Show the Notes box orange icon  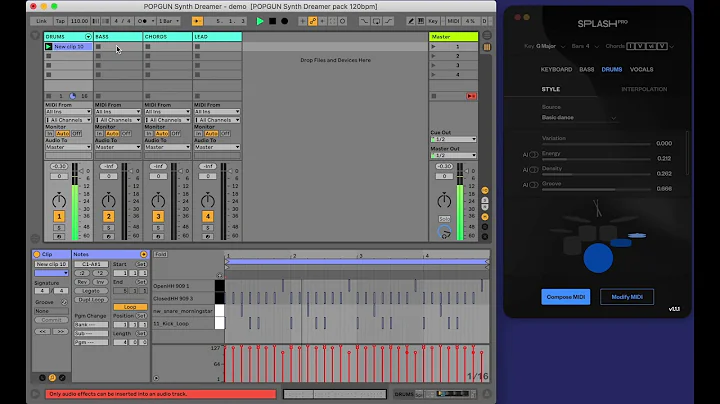click(x=52, y=378)
